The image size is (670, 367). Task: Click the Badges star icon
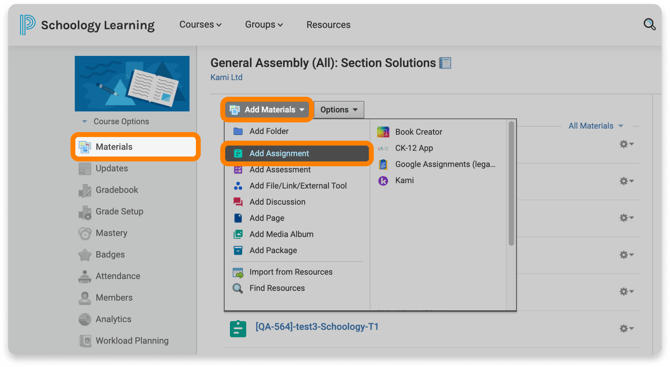(85, 255)
